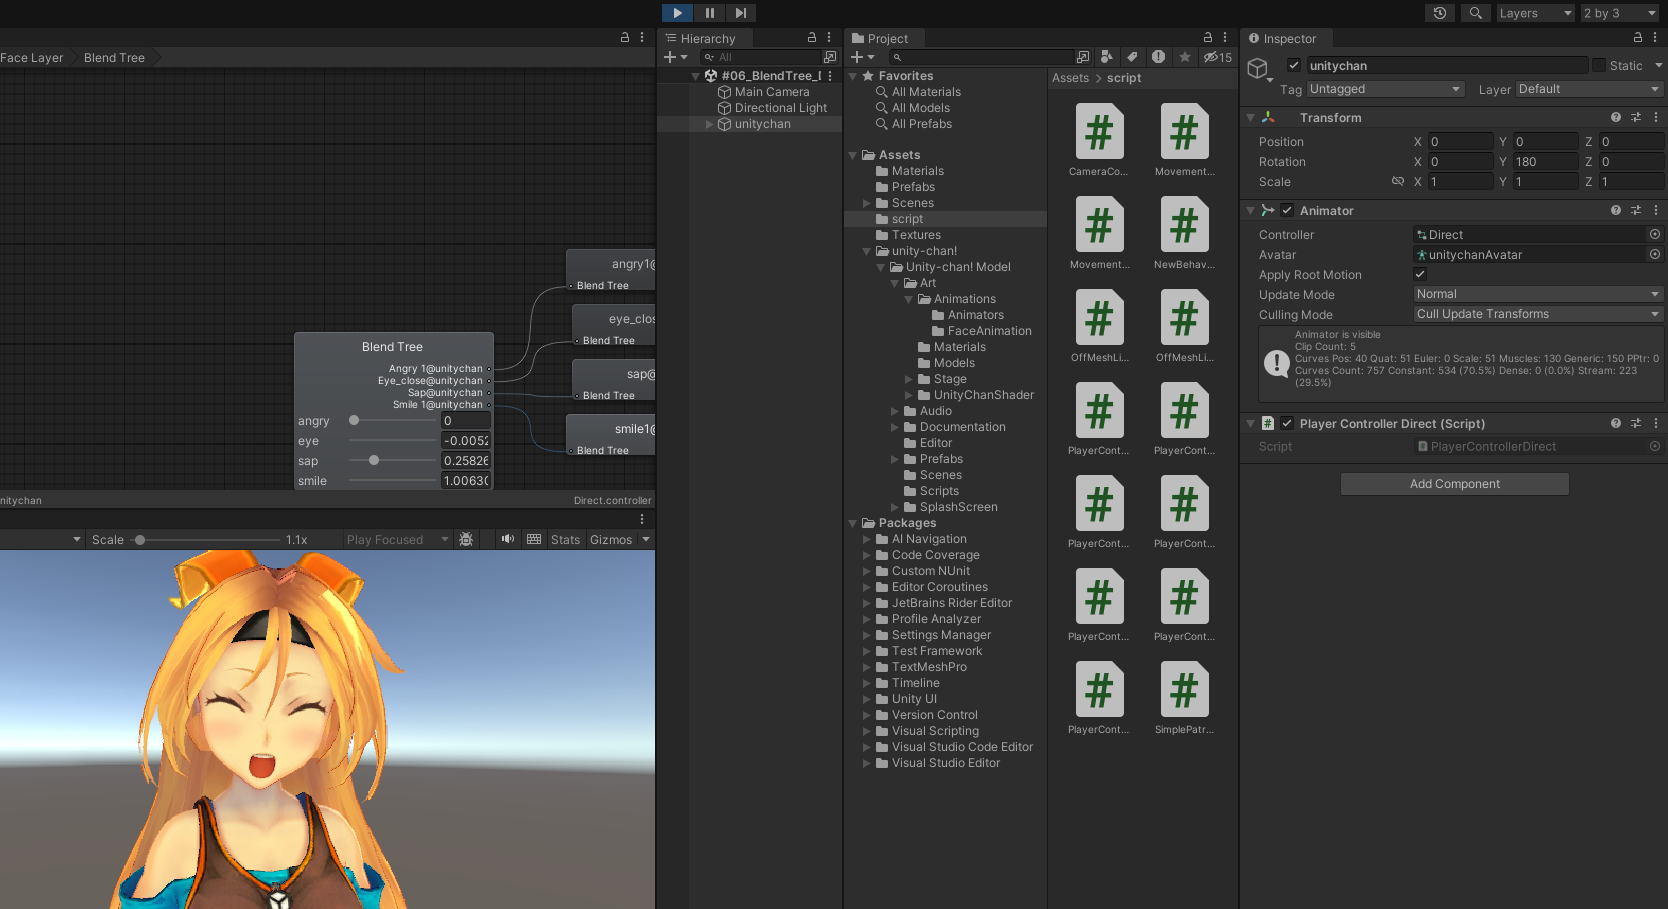Collapse the Transform component
Image resolution: width=1668 pixels, height=909 pixels.
click(1250, 118)
